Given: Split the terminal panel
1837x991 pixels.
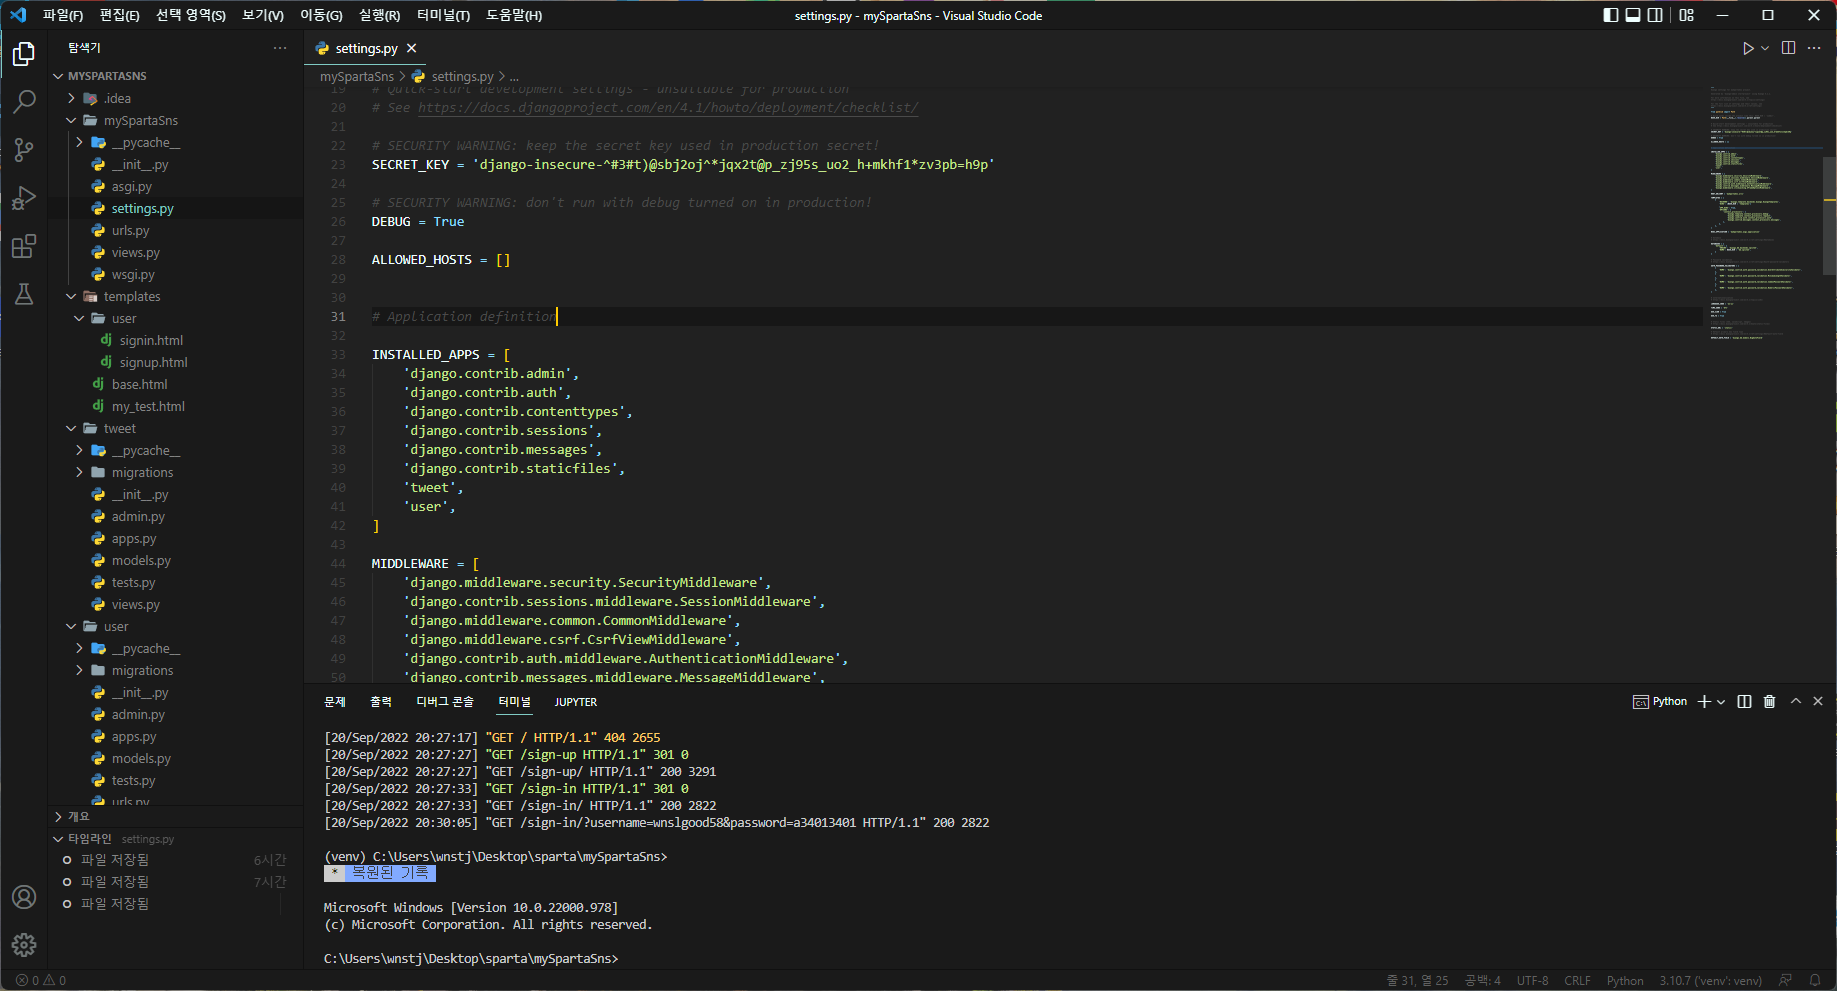Looking at the screenshot, I should (x=1745, y=702).
